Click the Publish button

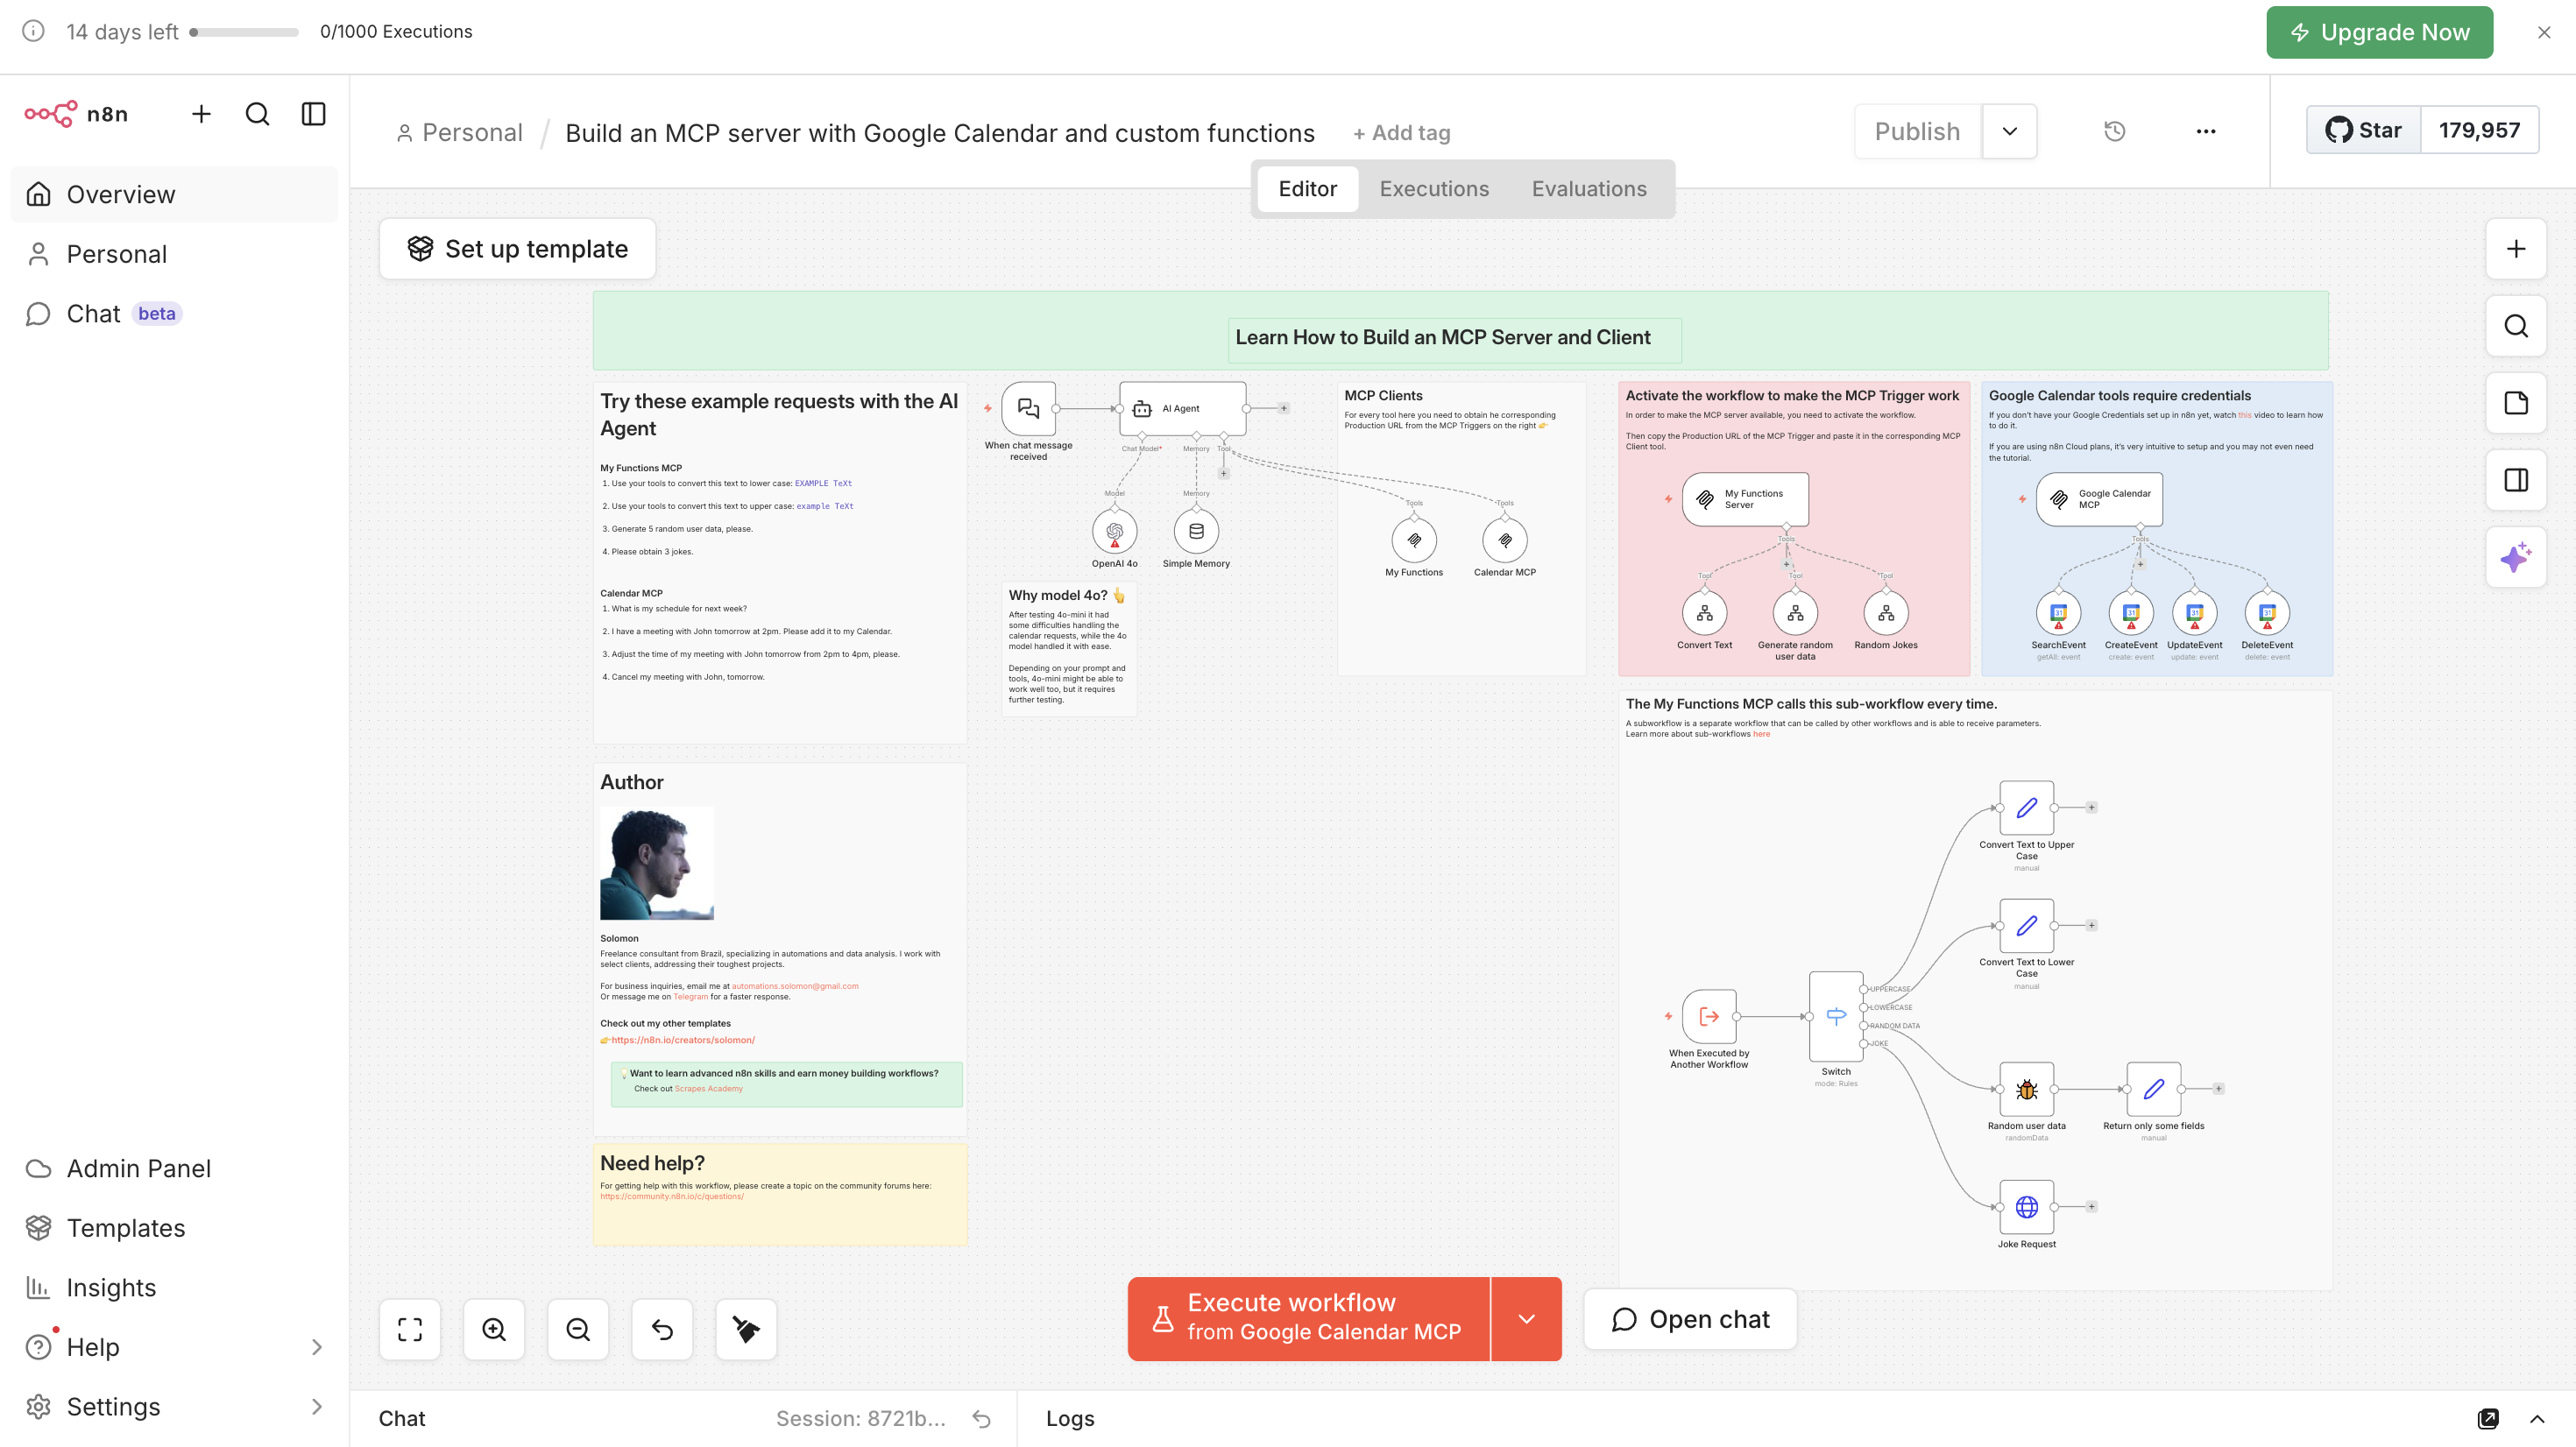(1917, 131)
